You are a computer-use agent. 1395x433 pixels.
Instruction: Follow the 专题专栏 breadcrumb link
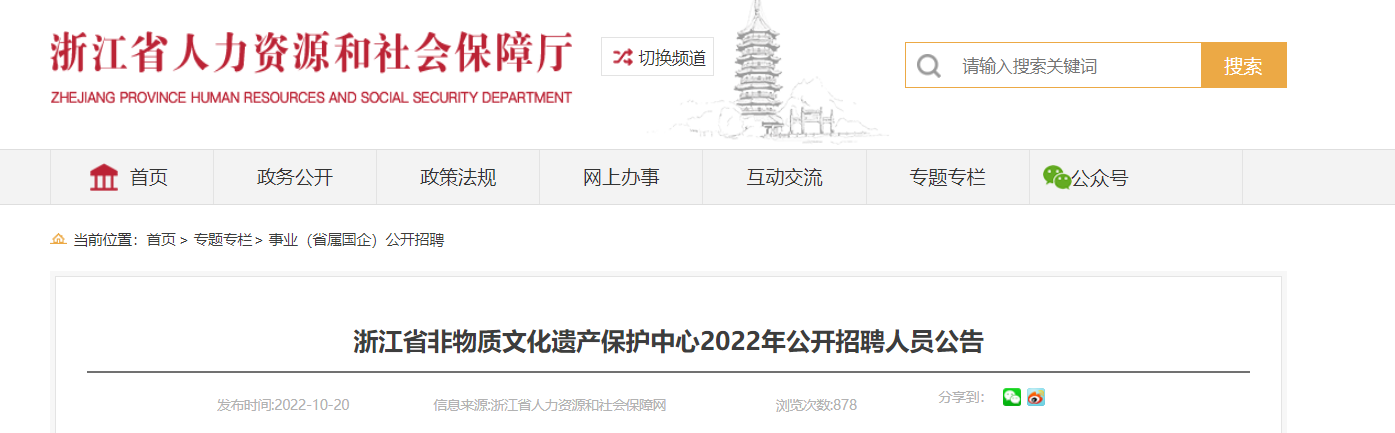pos(223,240)
